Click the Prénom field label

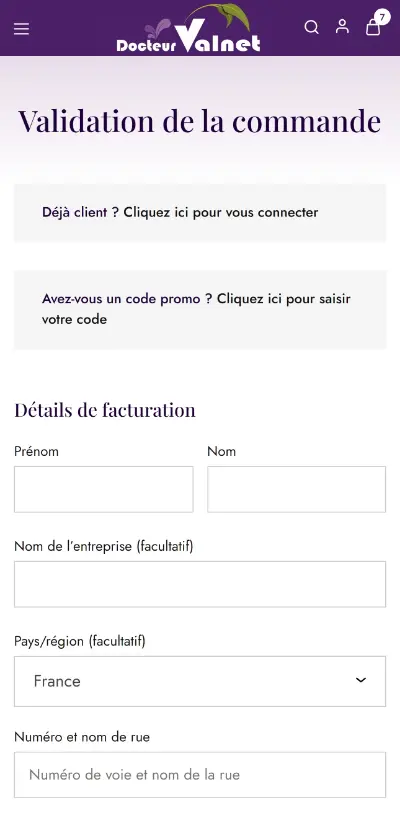click(37, 451)
